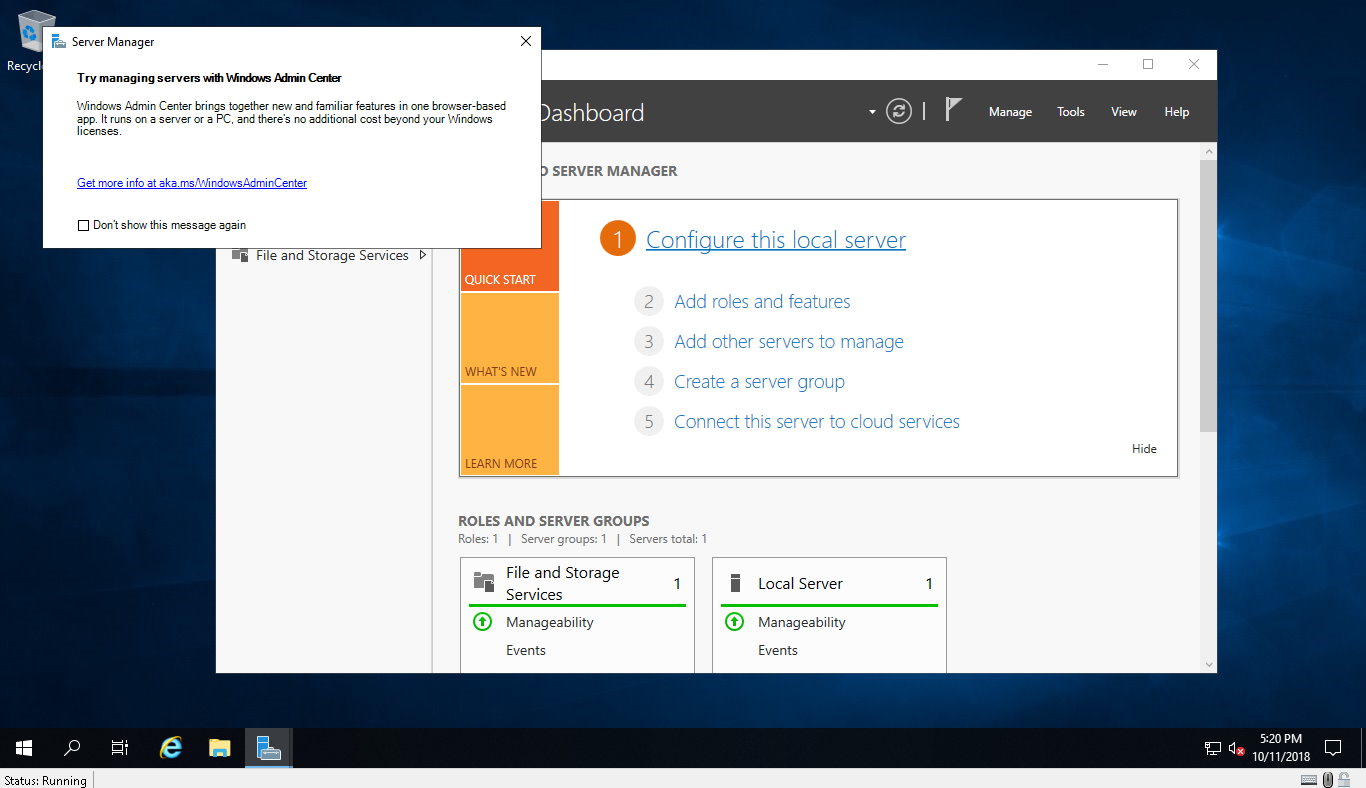The height and width of the screenshot is (788, 1366).
Task: Follow the Windows Admin Center info link
Action: click(x=191, y=183)
